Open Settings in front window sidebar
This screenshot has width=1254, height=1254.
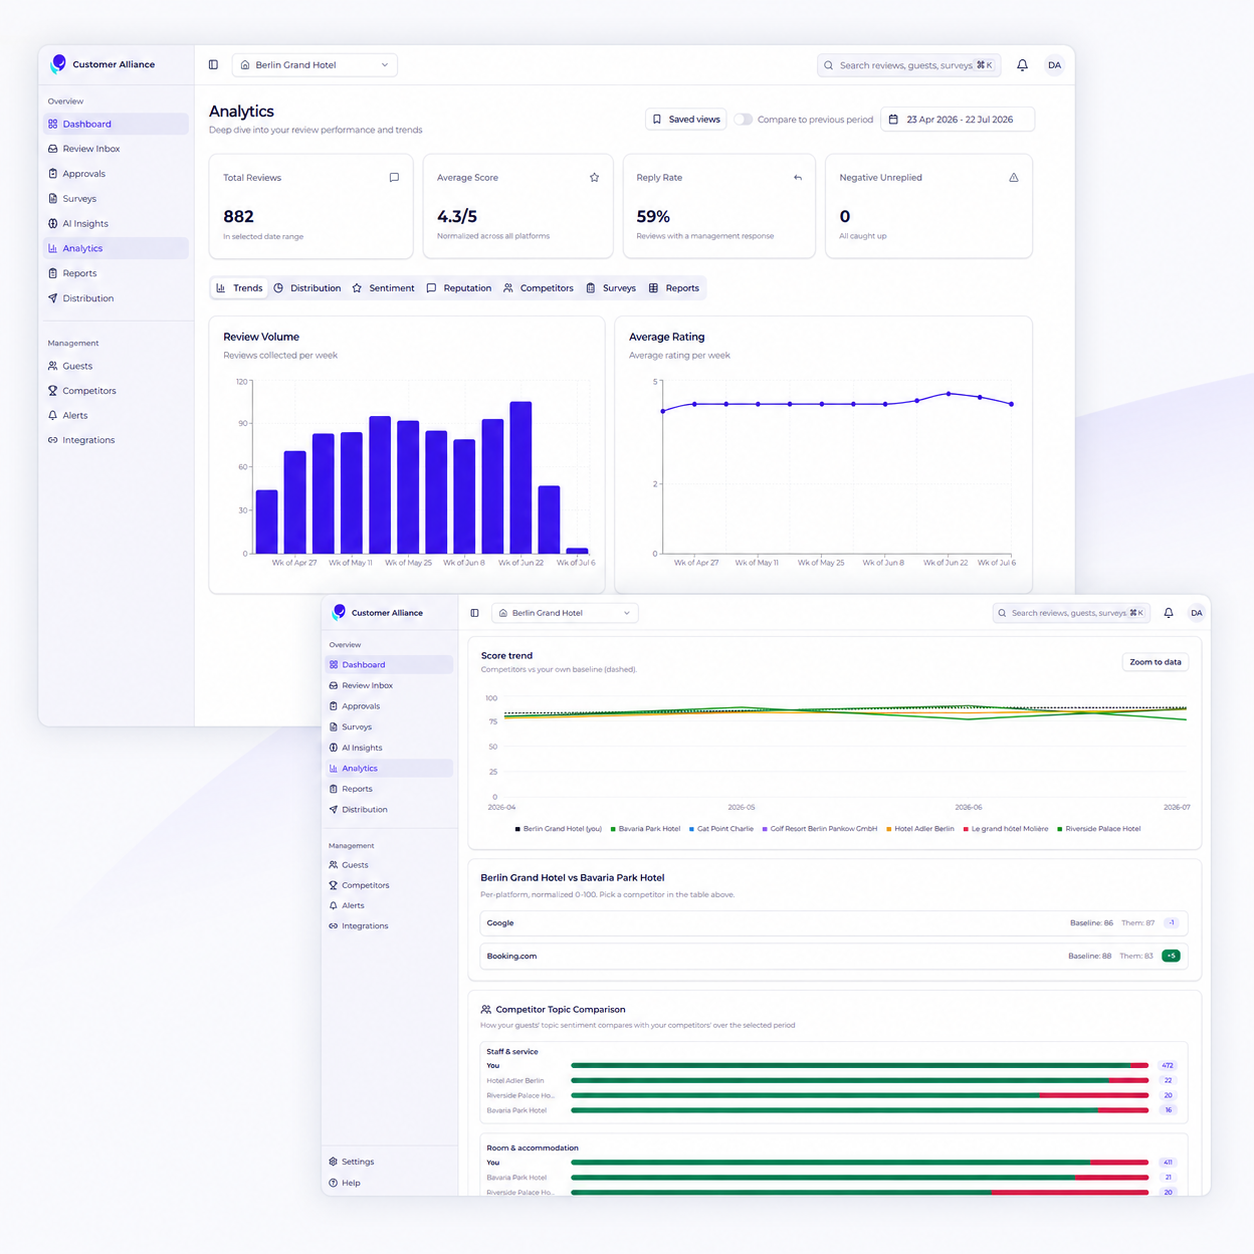pos(389,1162)
